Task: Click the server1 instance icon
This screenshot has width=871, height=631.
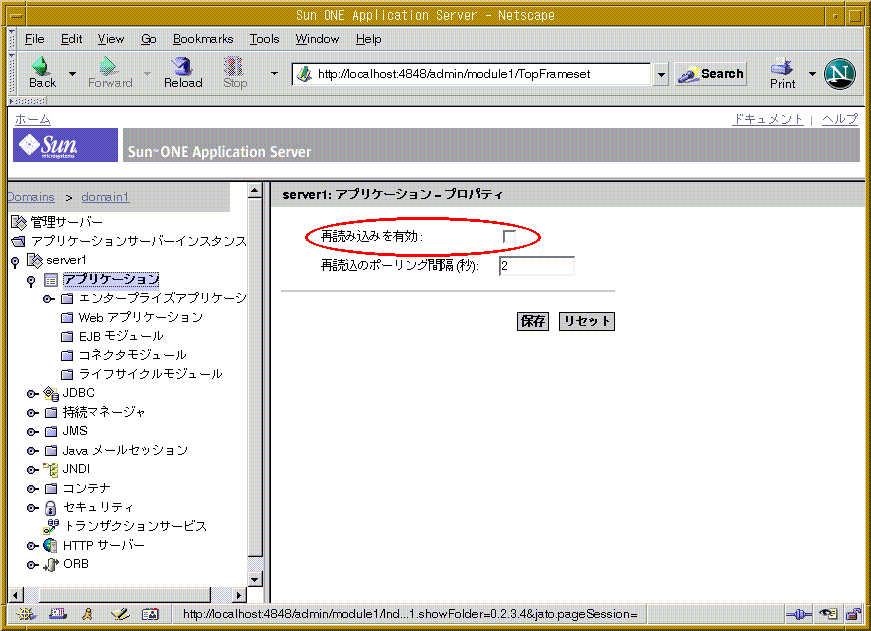Action: pyautogui.click(x=35, y=260)
